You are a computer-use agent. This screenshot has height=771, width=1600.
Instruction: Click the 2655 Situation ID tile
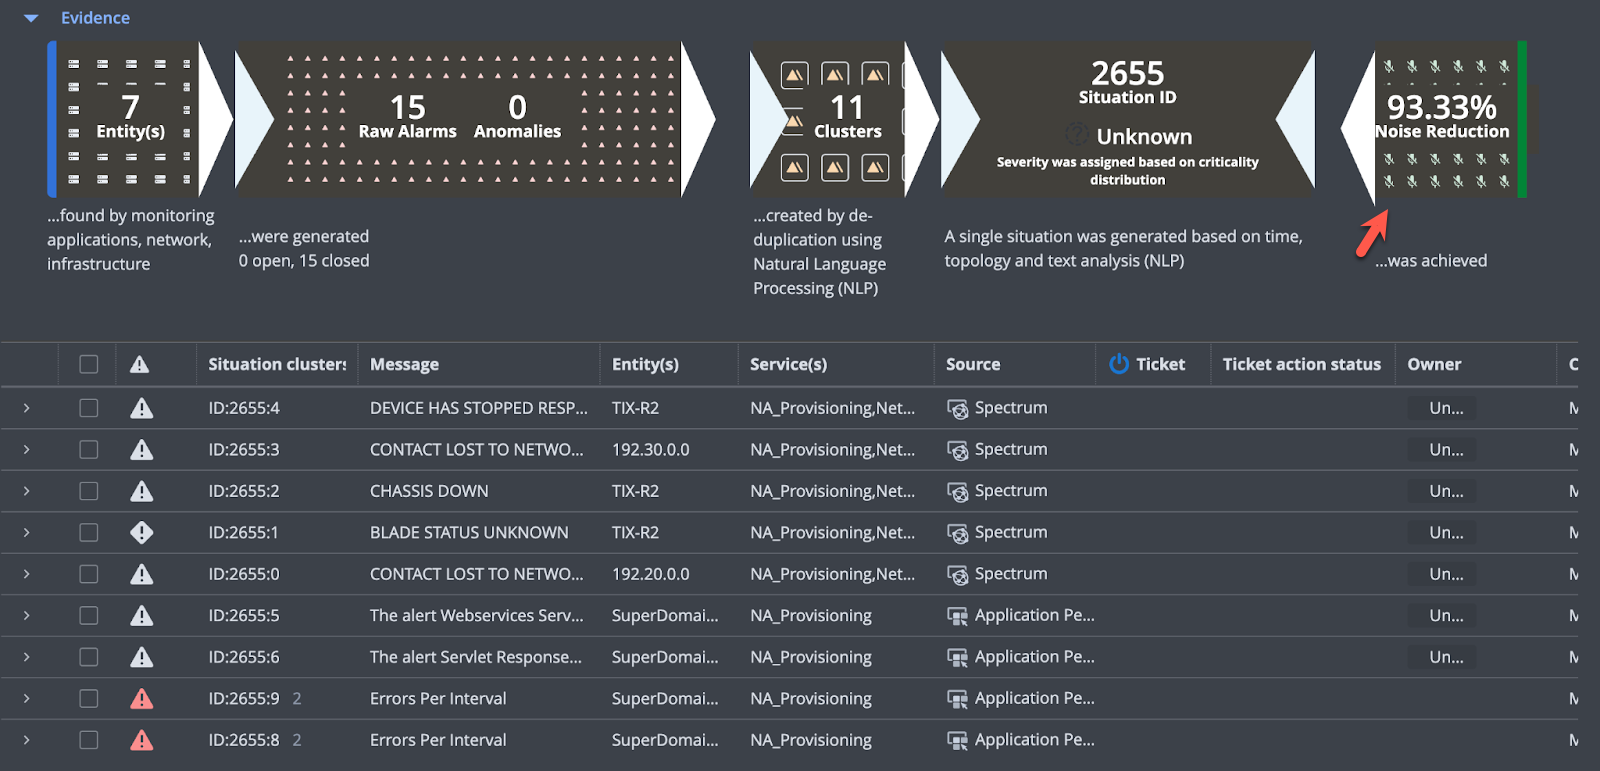(x=1128, y=119)
